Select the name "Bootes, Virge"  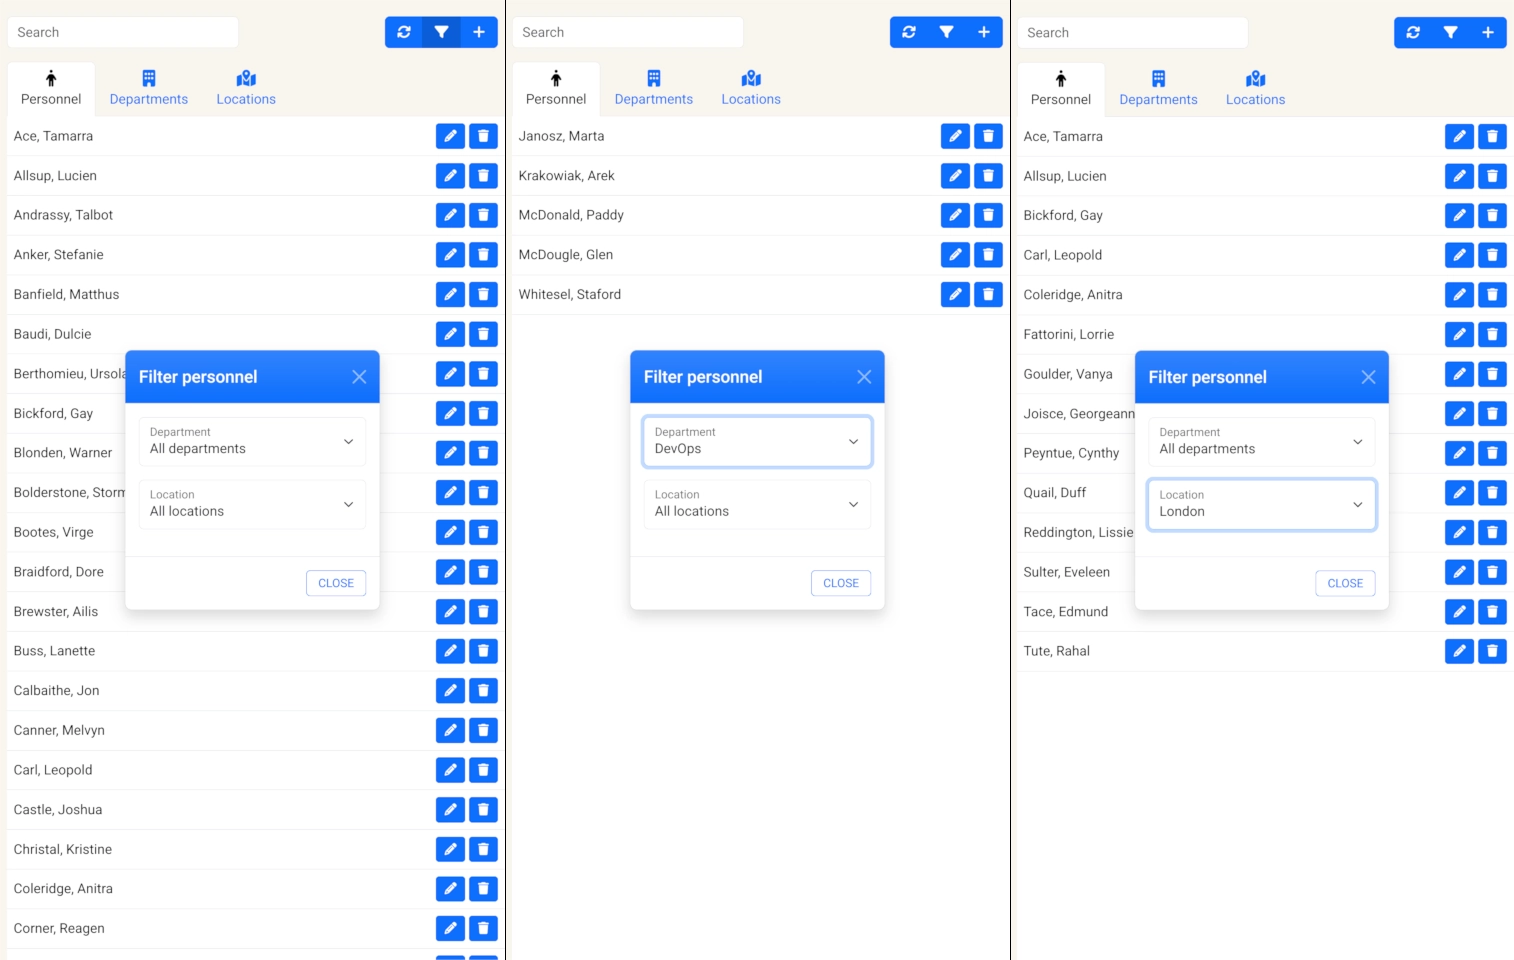coord(54,533)
